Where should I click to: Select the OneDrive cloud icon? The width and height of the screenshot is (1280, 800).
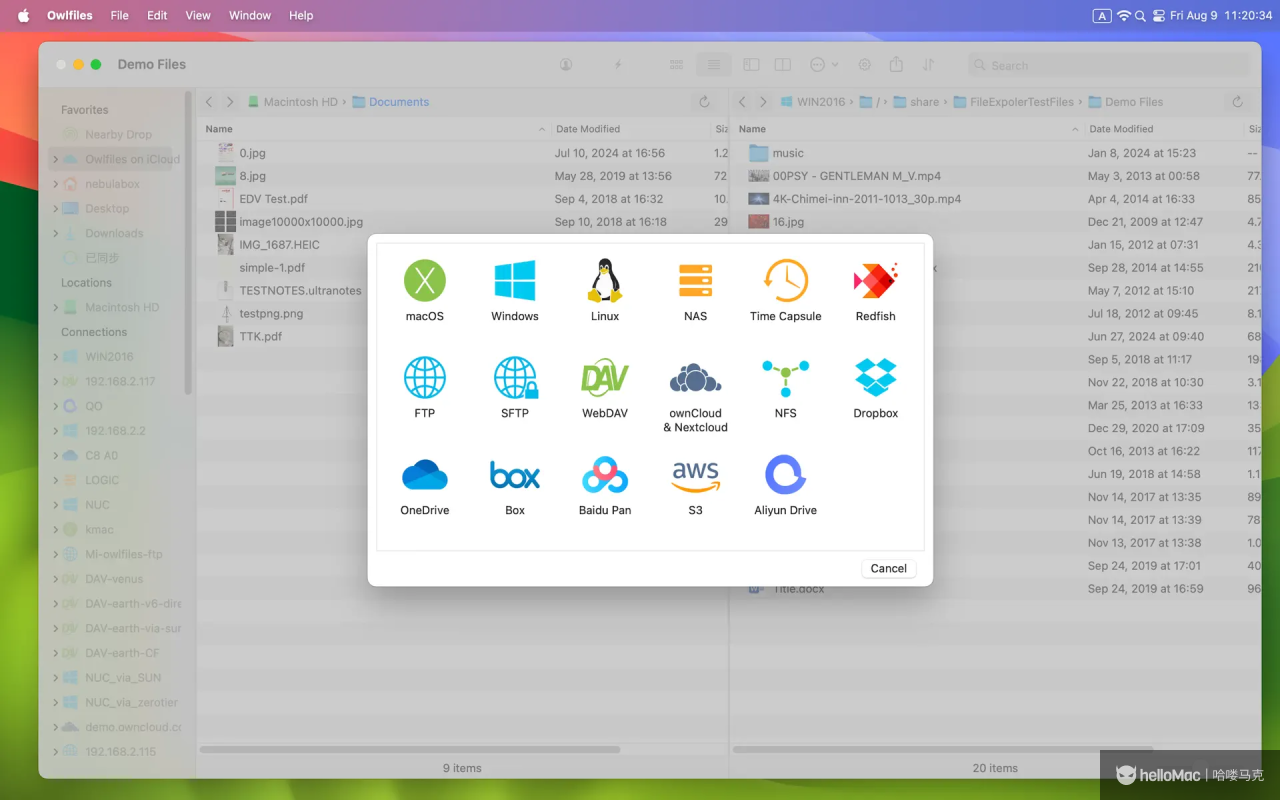point(424,475)
